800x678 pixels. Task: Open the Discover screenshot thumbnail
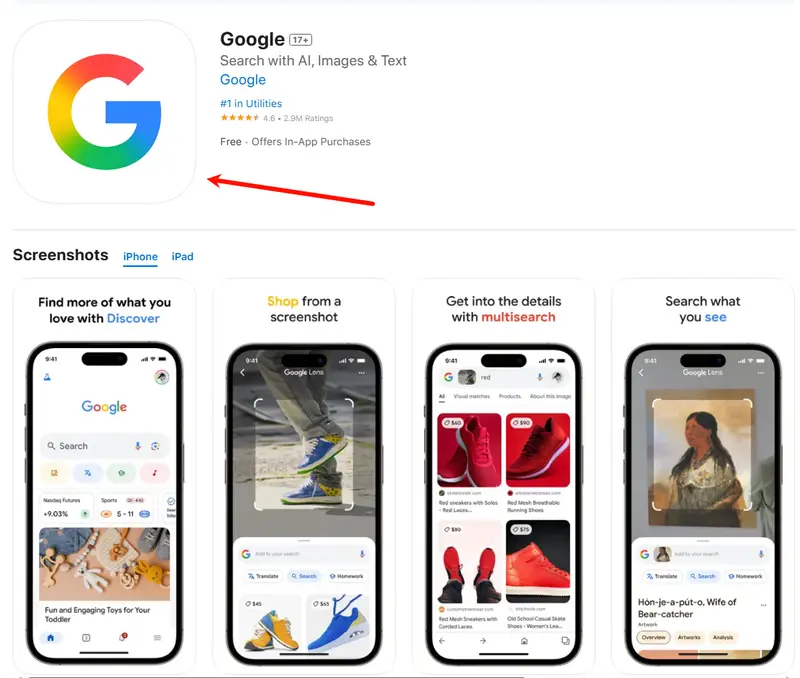pos(104,476)
